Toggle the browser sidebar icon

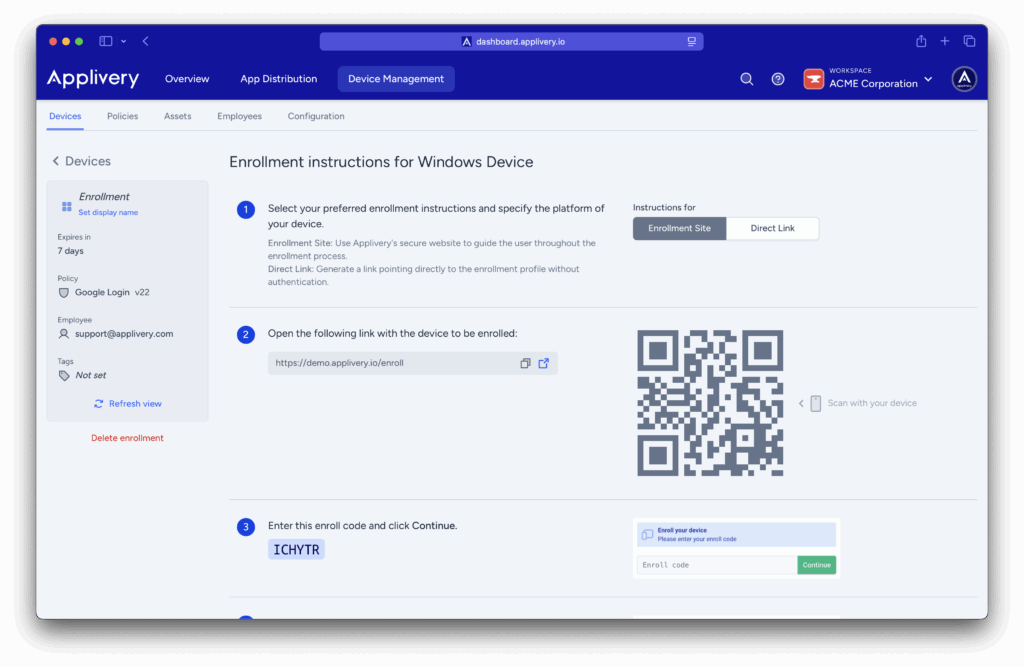[105, 41]
